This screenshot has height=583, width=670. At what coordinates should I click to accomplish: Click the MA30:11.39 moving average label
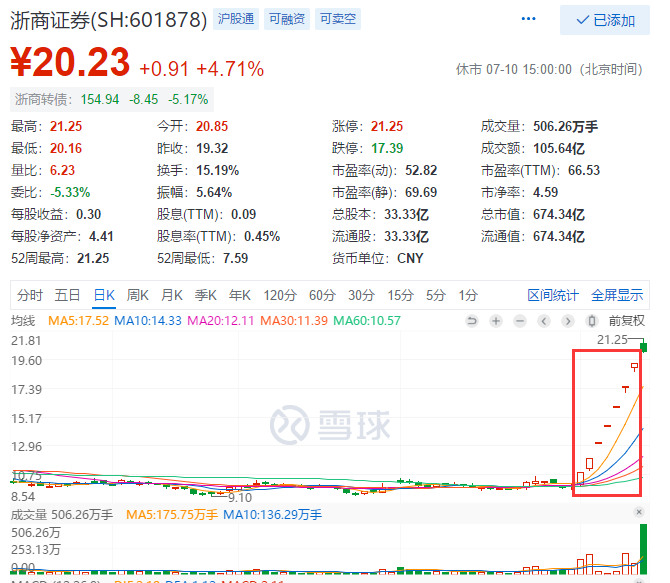[x=294, y=321]
